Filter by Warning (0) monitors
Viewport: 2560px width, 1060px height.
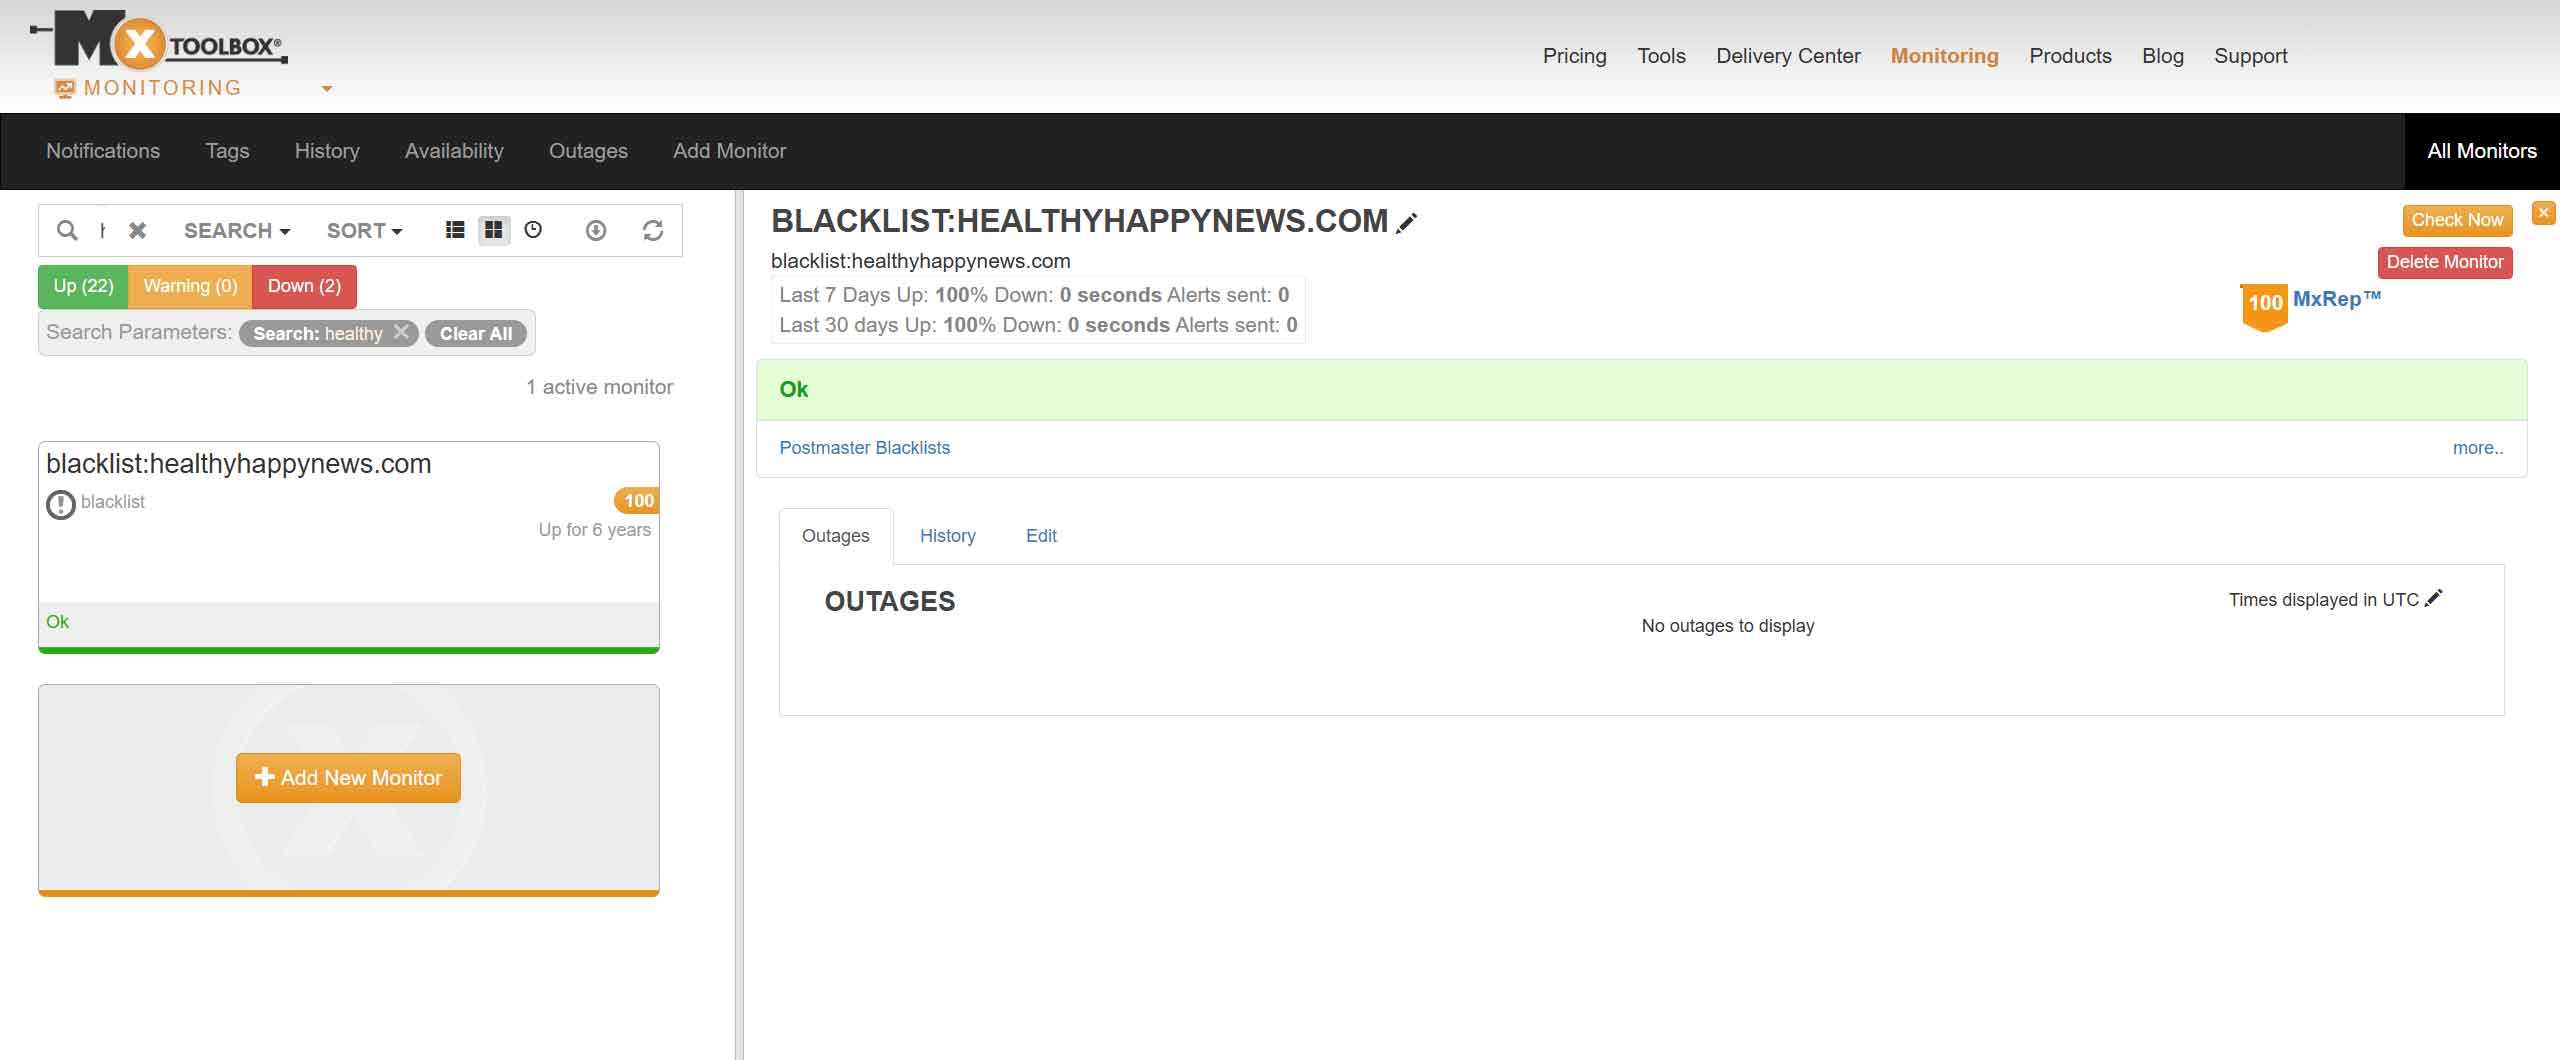click(x=190, y=286)
